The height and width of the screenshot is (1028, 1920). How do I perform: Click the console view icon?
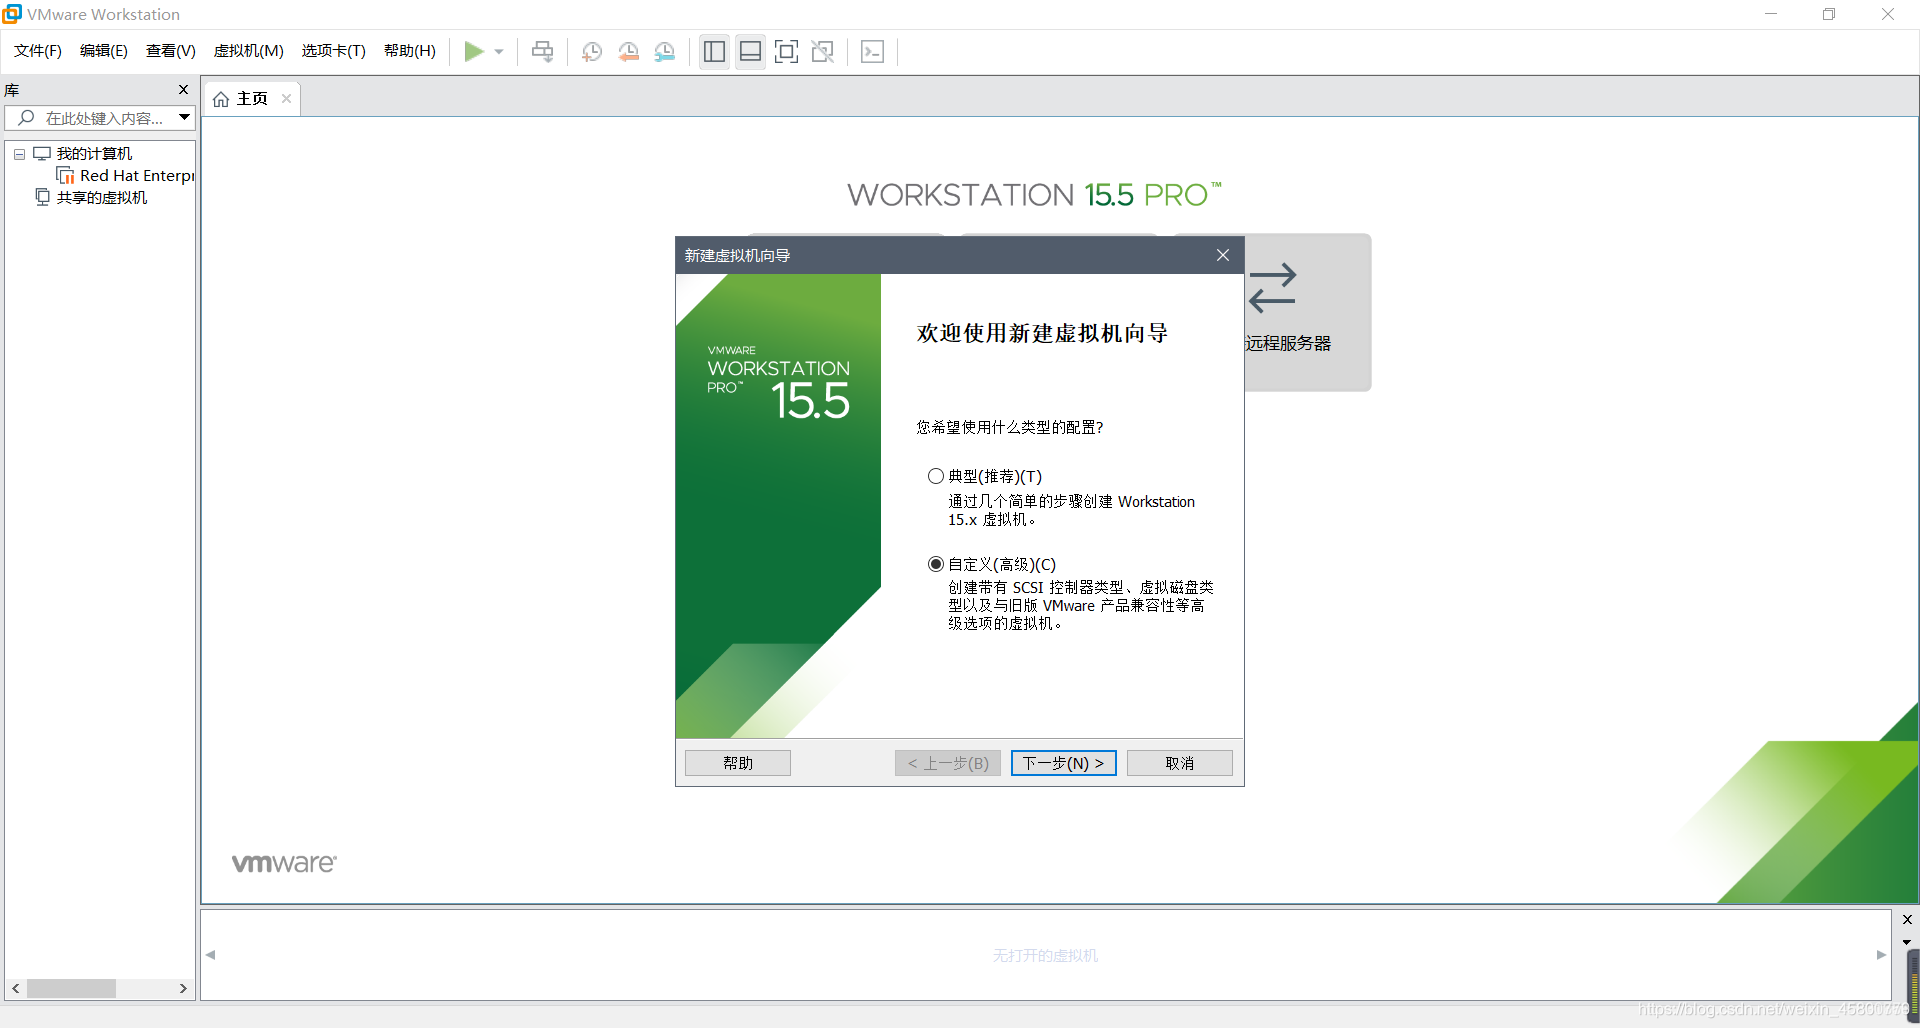[872, 51]
